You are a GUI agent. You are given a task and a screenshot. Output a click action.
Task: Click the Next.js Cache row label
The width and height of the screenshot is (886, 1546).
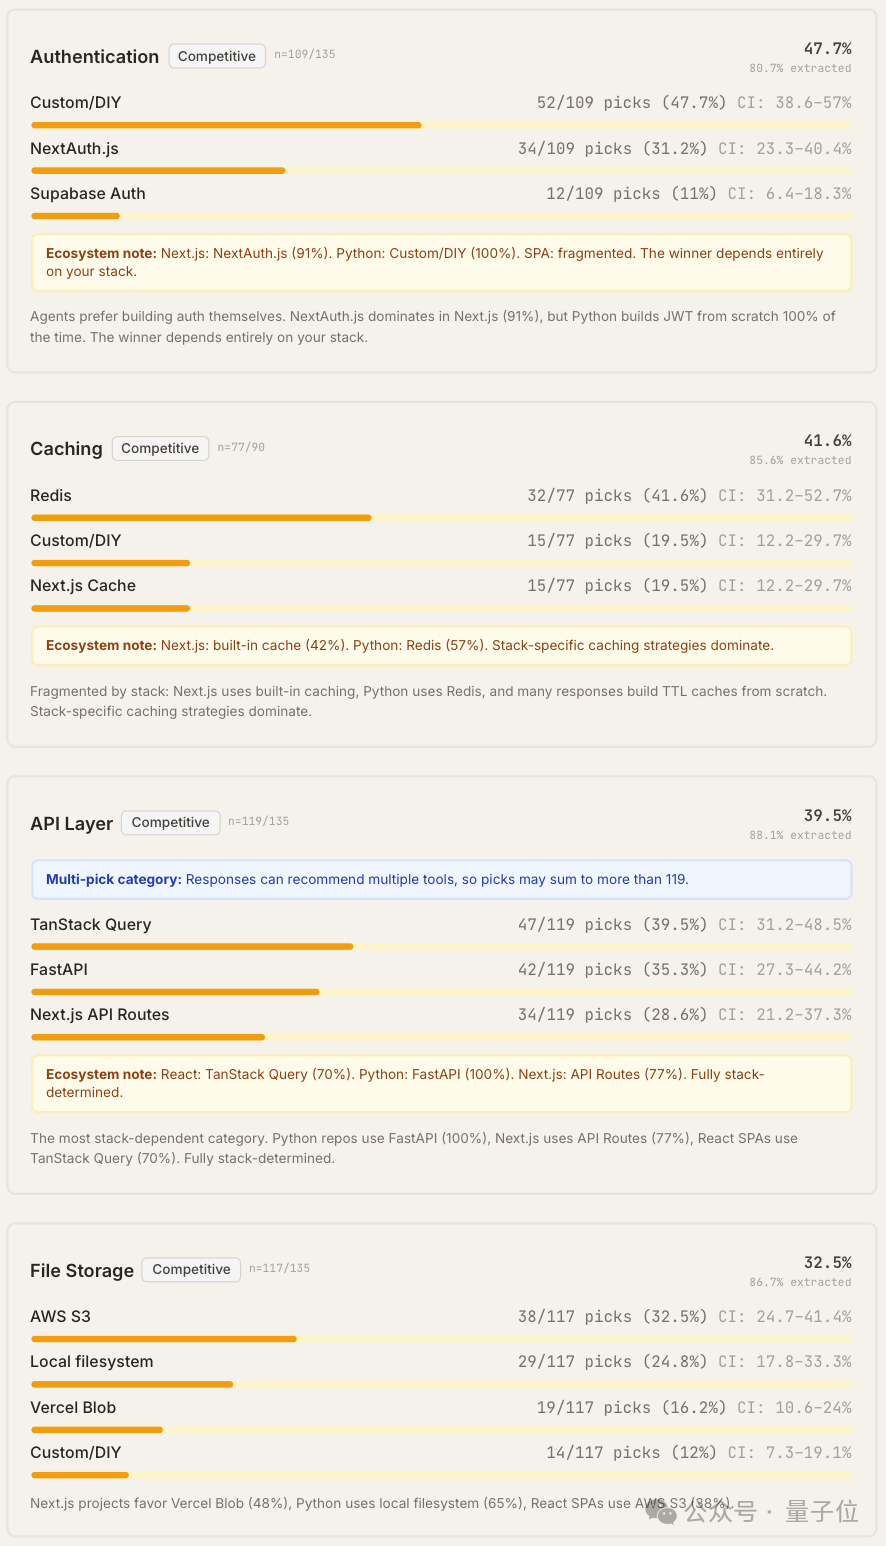point(83,585)
